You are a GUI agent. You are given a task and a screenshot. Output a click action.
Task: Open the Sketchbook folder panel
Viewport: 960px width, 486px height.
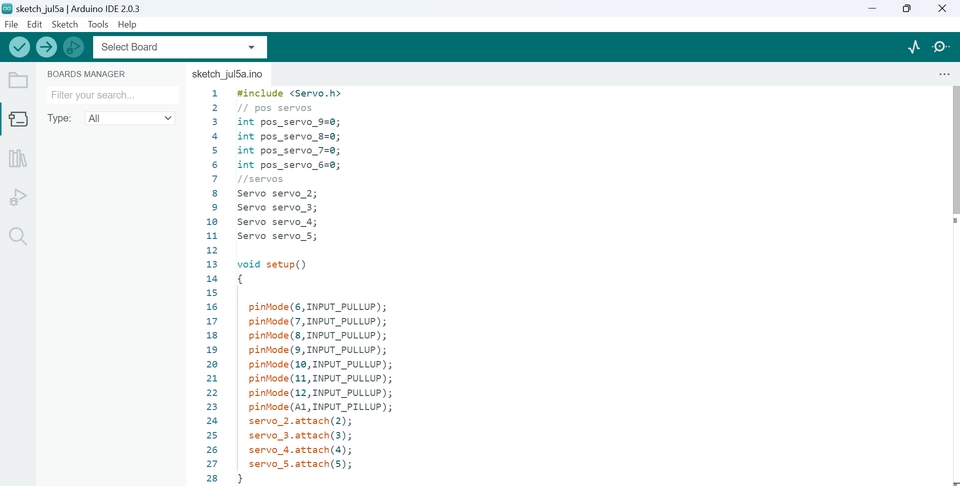point(18,80)
